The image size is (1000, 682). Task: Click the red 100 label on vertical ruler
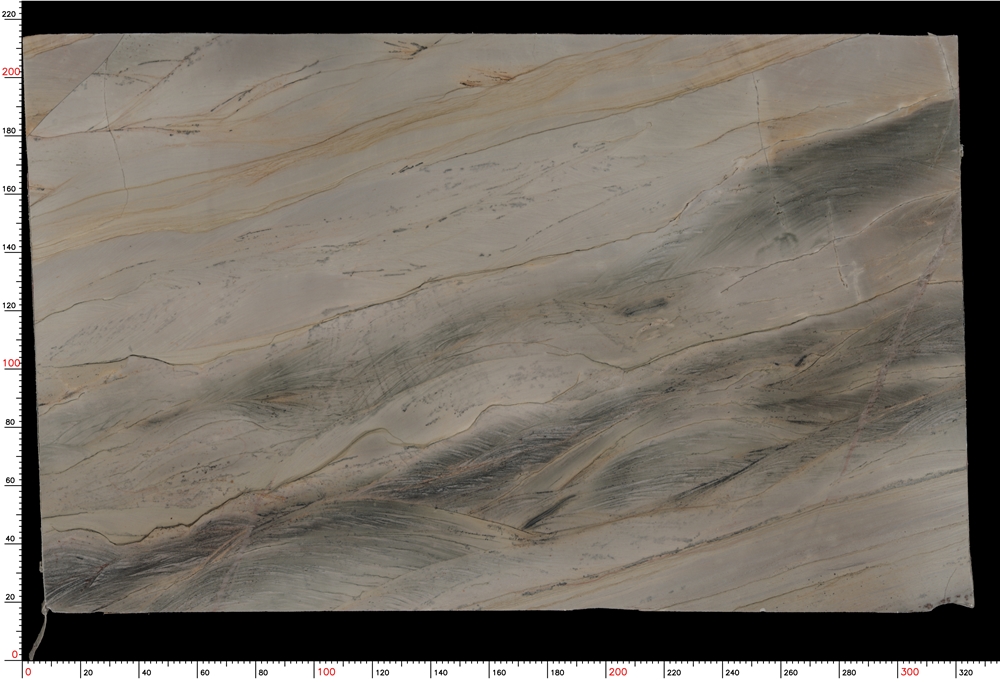(x=11, y=364)
